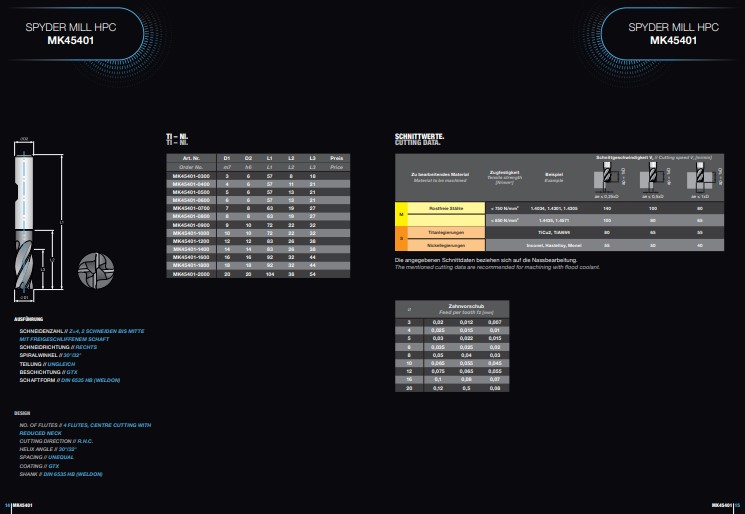The image size is (745, 514).
Task: Select article row MK45401-1800
Action: tap(258, 265)
